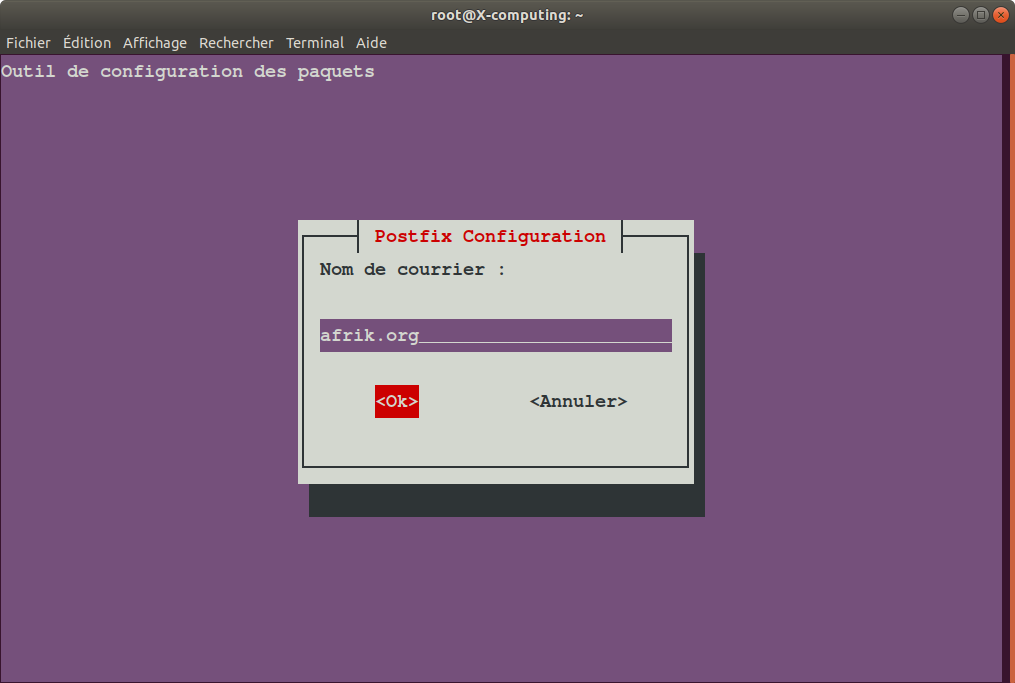Open the Terminal menu
The height and width of the screenshot is (683, 1015).
pyautogui.click(x=315, y=43)
